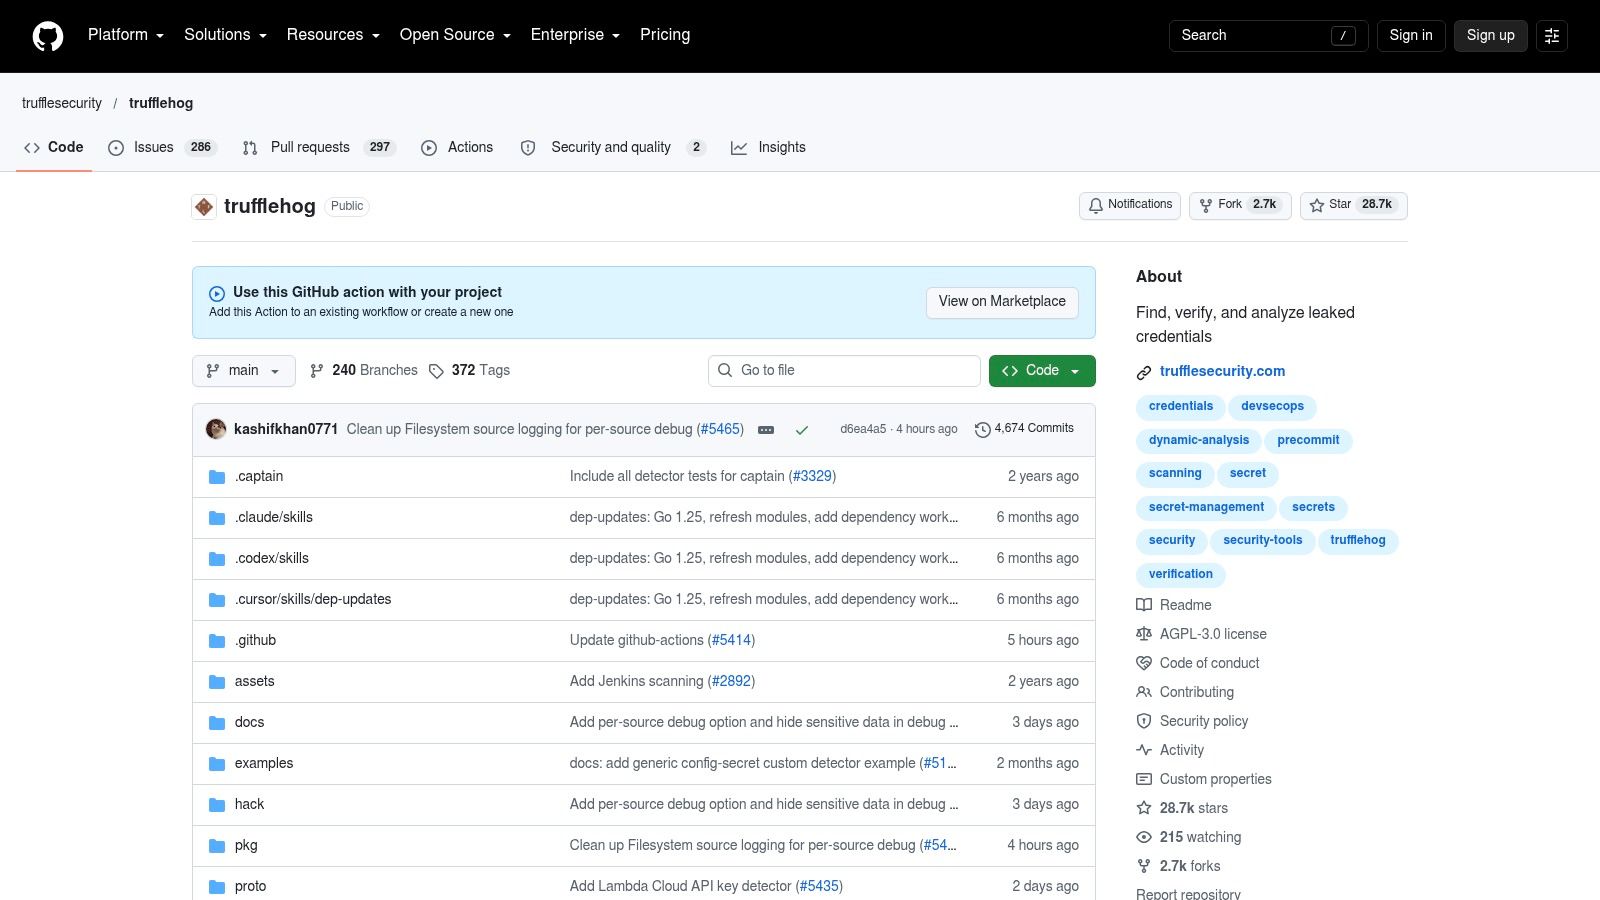The width and height of the screenshot is (1600, 900).
Task: Click the book icon beside Readme
Action: (x=1144, y=605)
